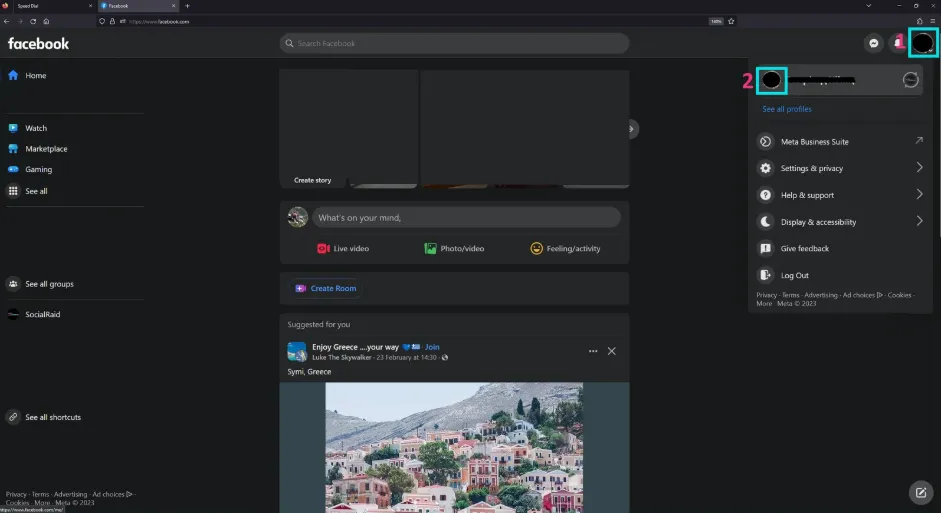Viewport: 942px width, 513px height.
Task: Open Watch from the left sidebar
Action: pyautogui.click(x=35, y=128)
